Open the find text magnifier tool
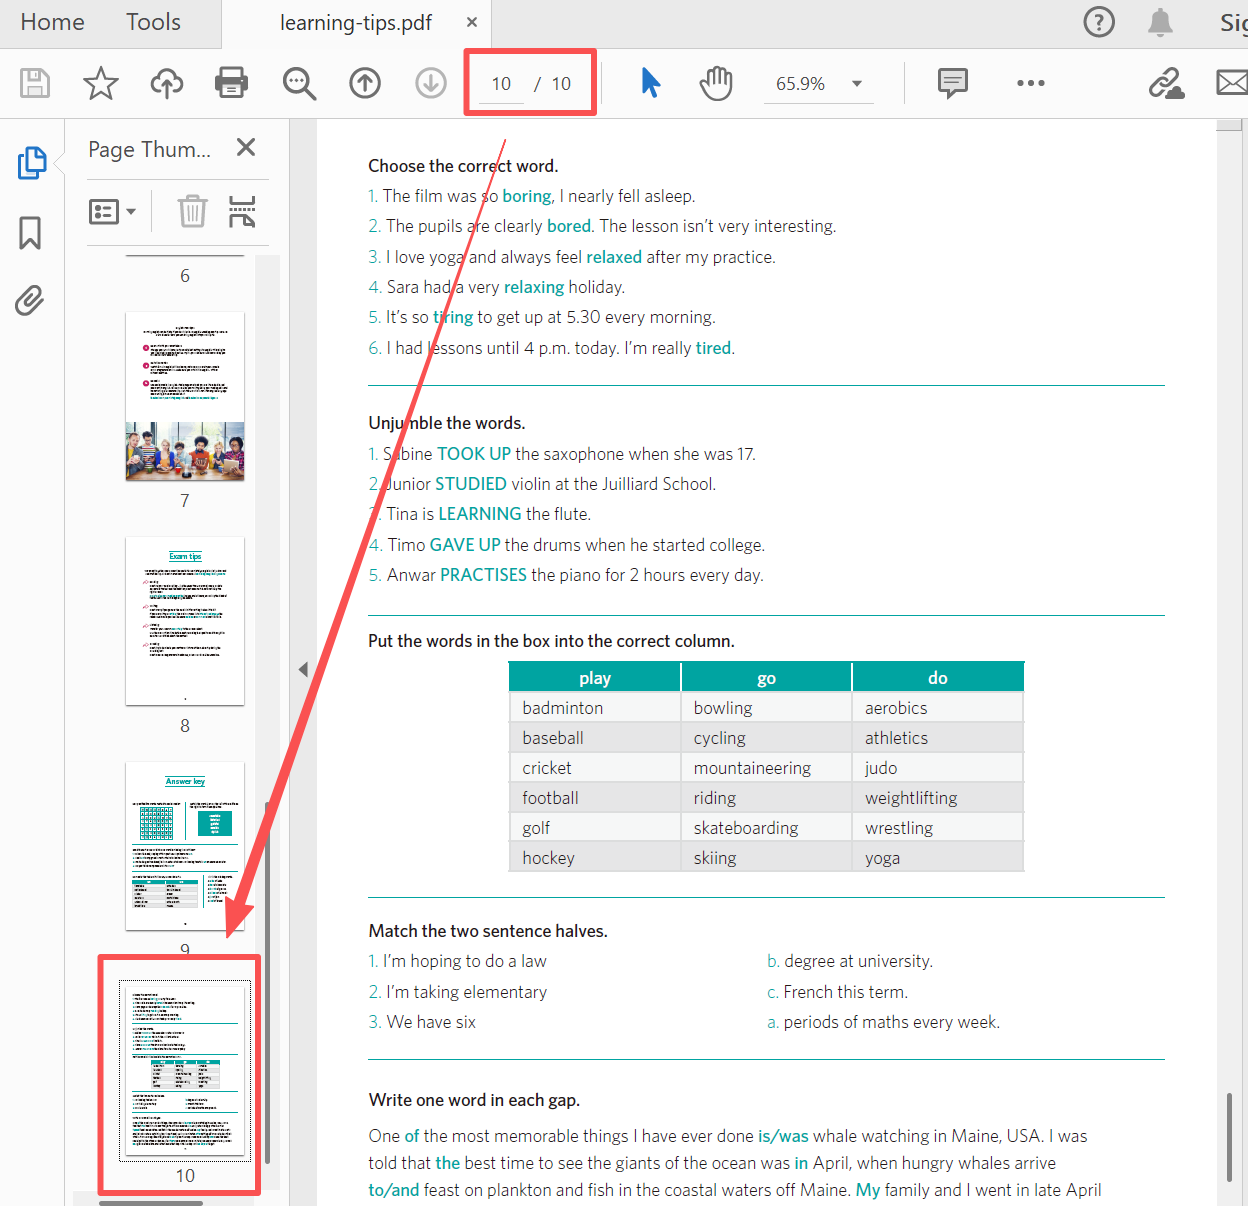Image resolution: width=1248 pixels, height=1206 pixels. [298, 84]
